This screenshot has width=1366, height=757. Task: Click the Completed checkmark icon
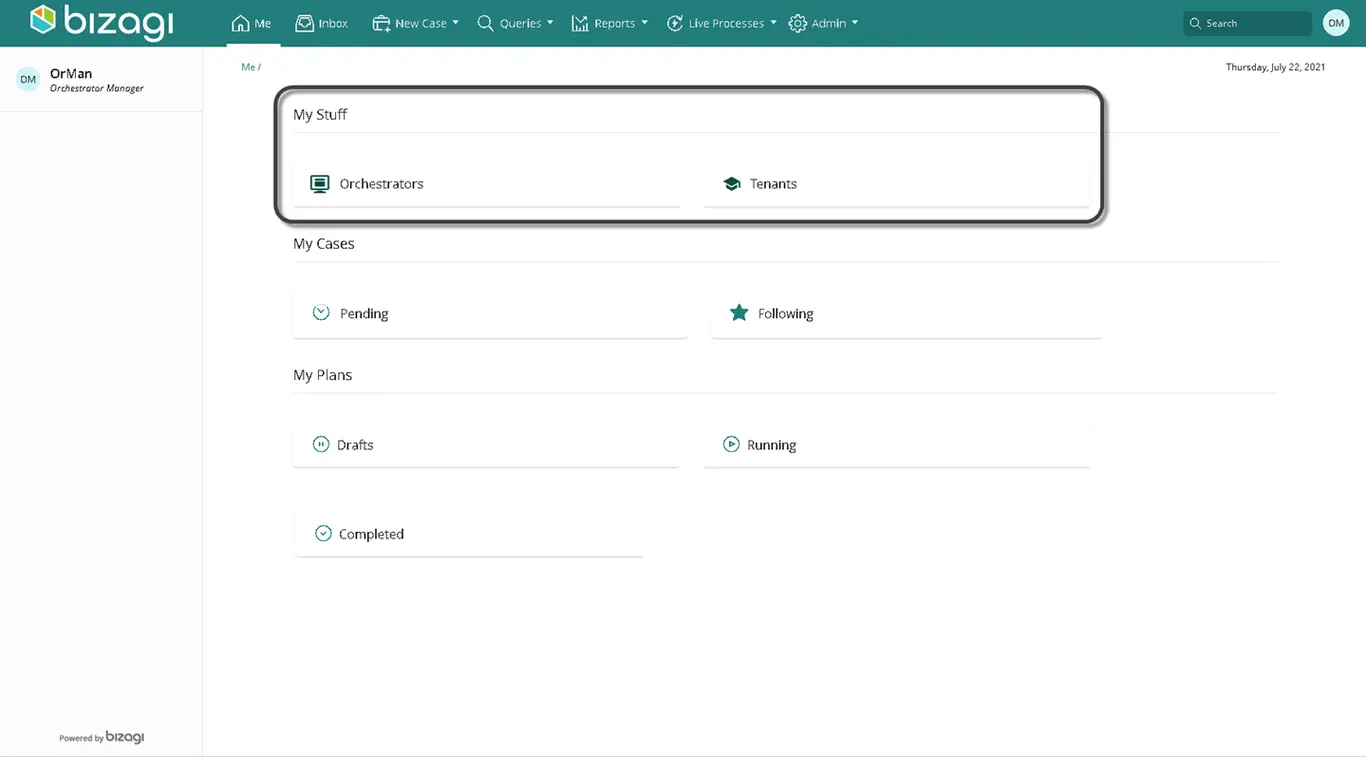pyautogui.click(x=323, y=533)
